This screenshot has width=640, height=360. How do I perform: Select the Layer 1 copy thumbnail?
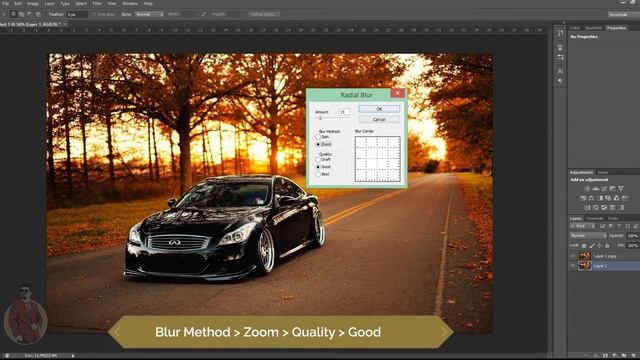click(584, 256)
